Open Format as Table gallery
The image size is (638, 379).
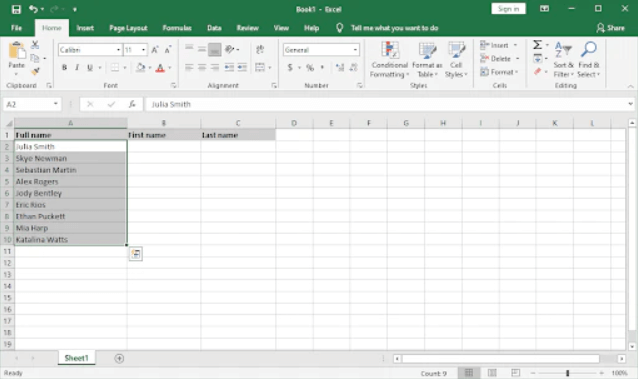[x=427, y=59]
